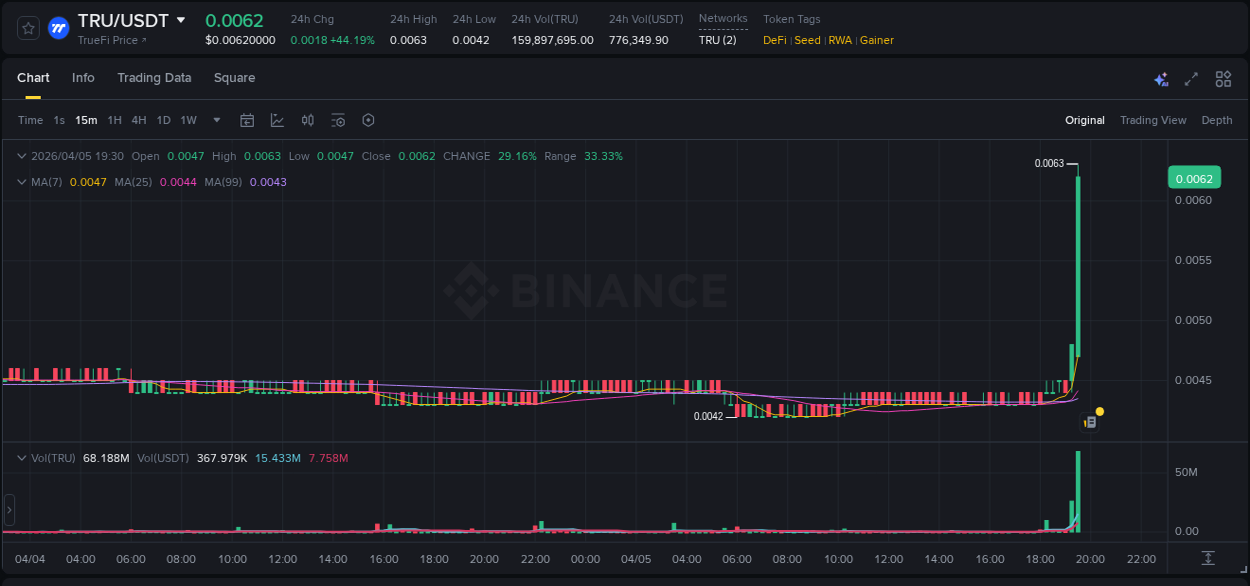This screenshot has width=1250, height=586.
Task: Open the candlestick display options
Action: [307, 119]
